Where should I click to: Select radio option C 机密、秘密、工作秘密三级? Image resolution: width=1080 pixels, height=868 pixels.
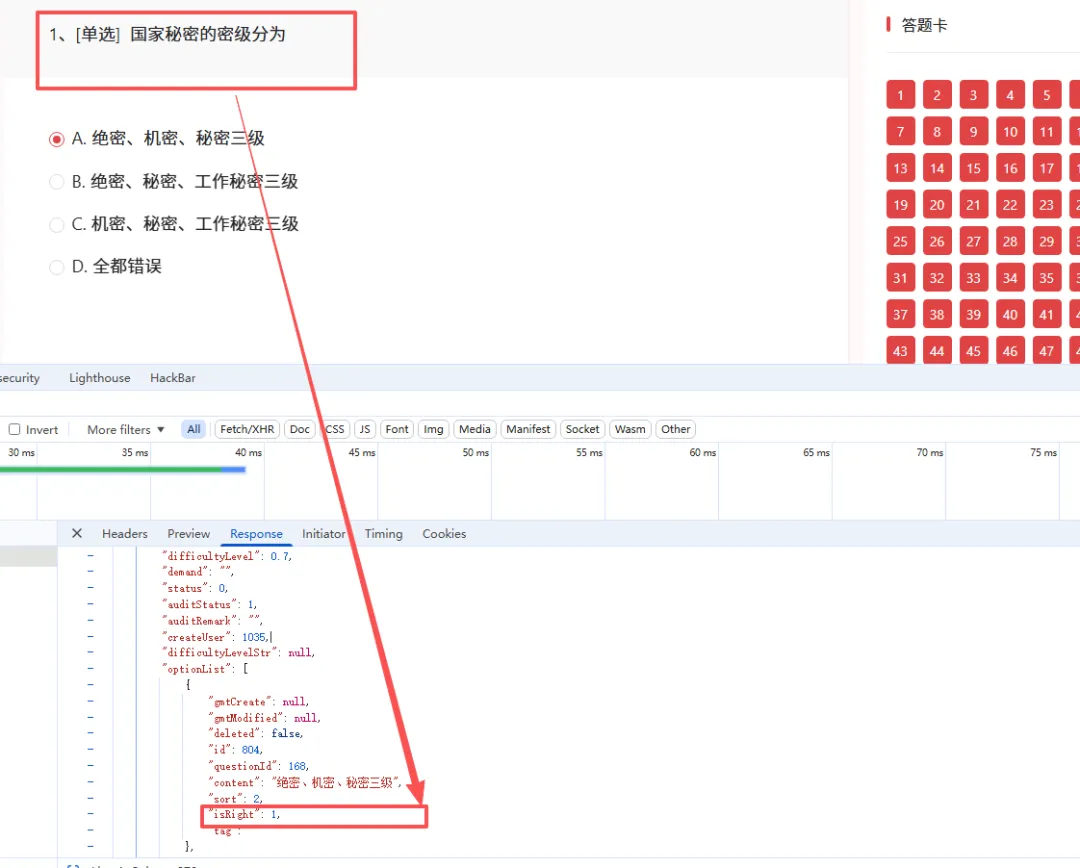click(56, 225)
